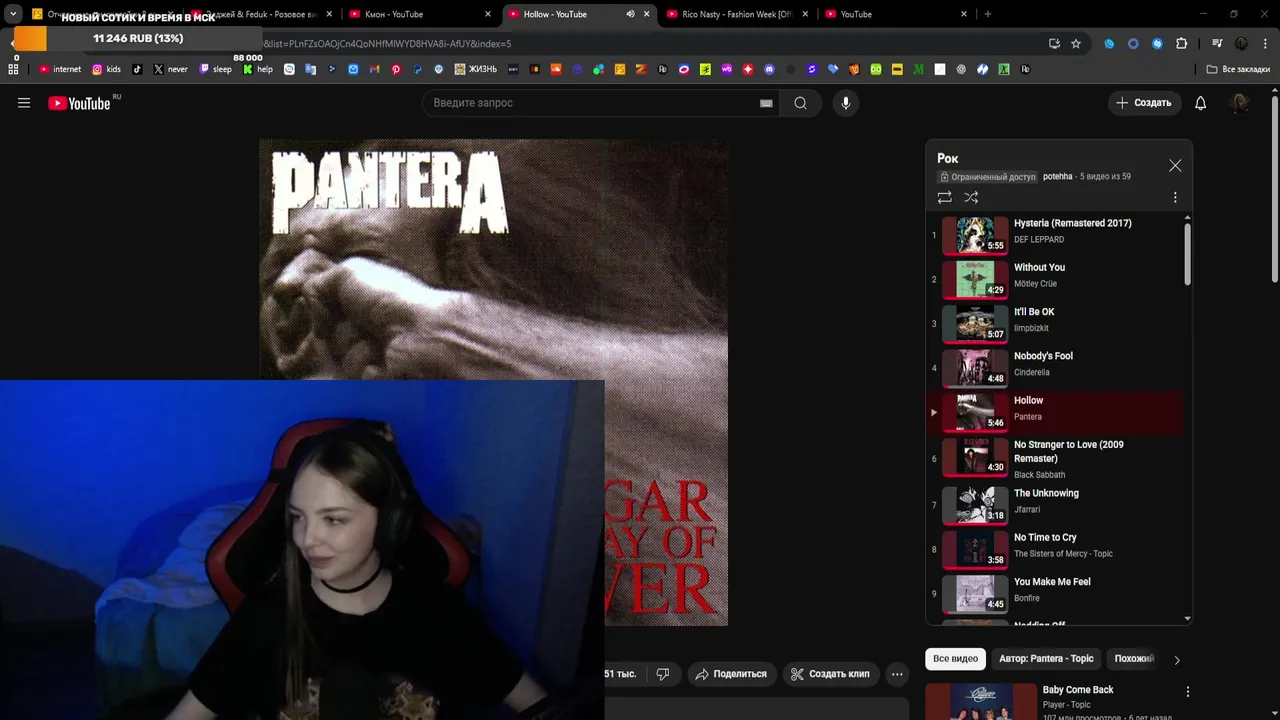Click the playlist panel scrollbar

click(x=1188, y=253)
